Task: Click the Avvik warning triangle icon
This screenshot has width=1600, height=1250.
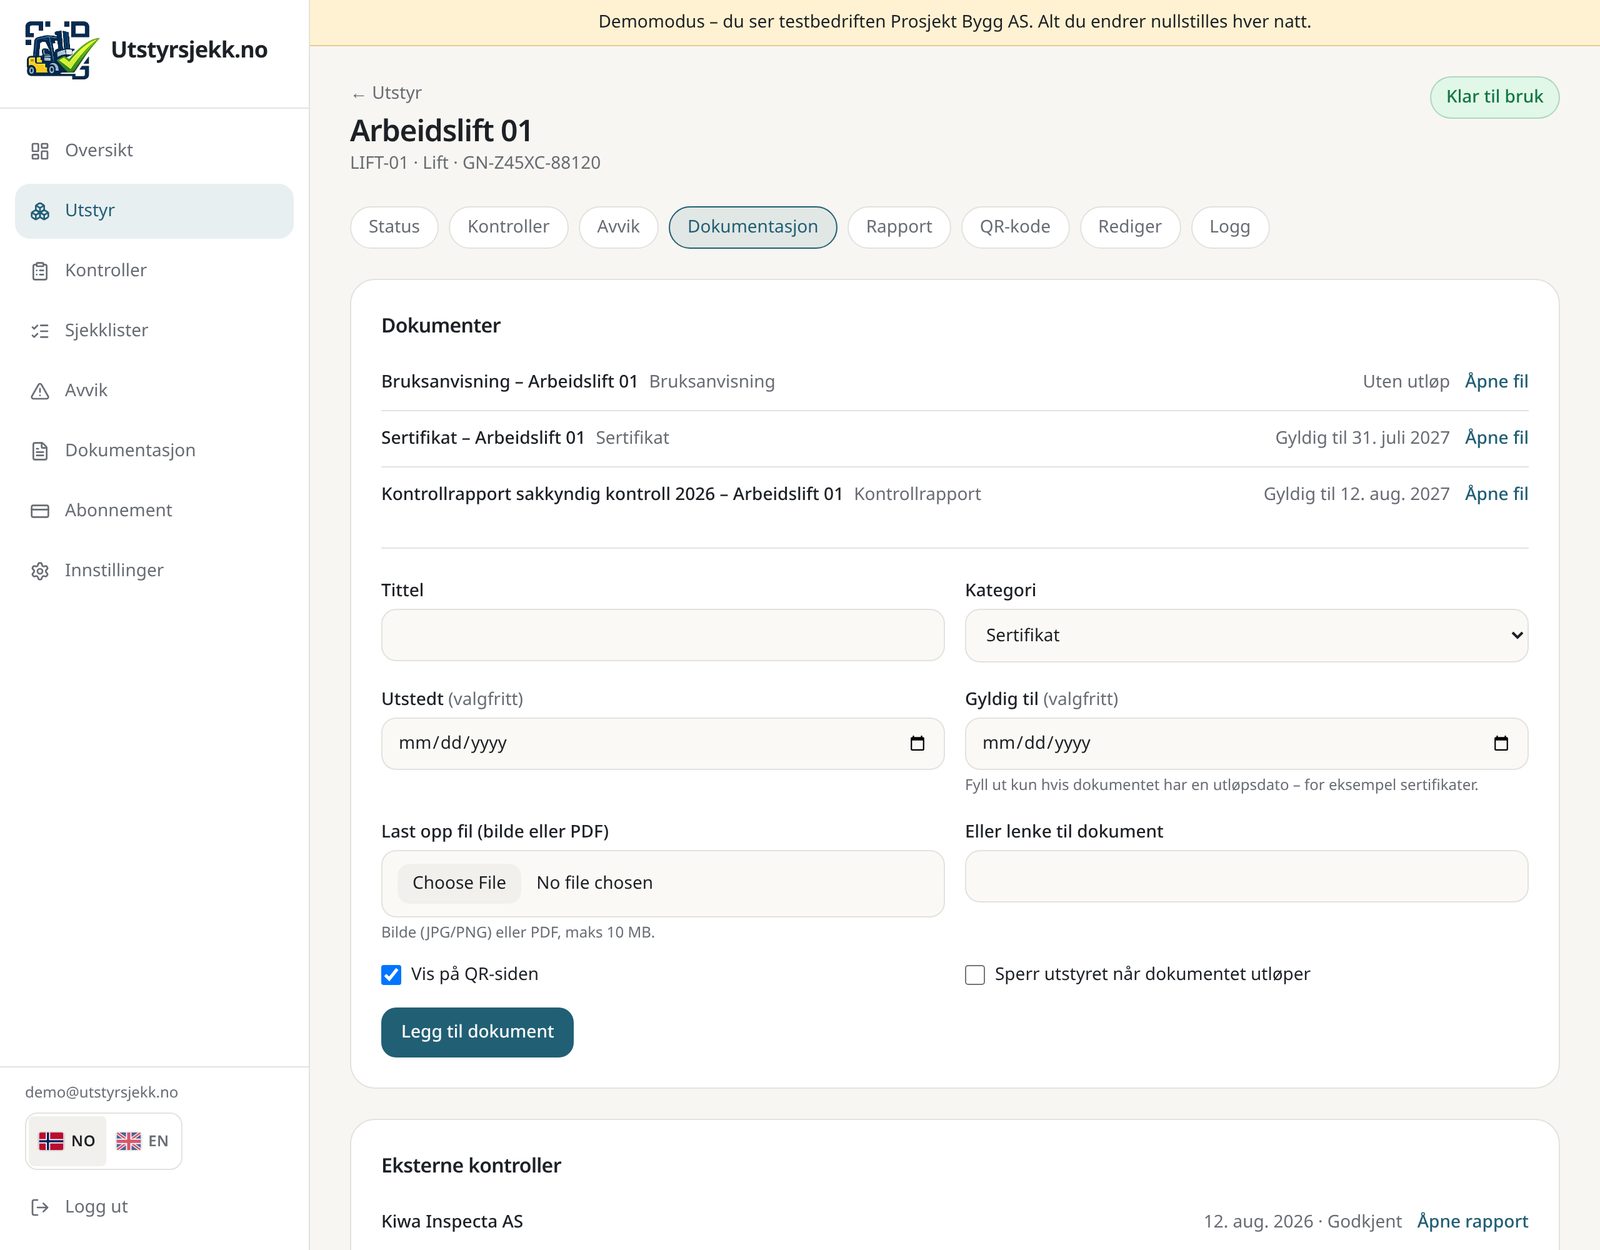Action: click(40, 391)
